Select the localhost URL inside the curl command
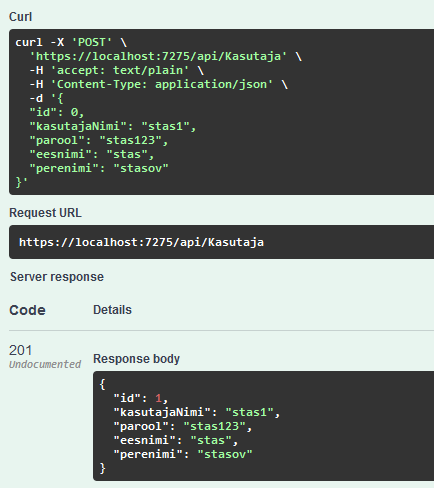This screenshot has width=434, height=488. click(x=158, y=56)
